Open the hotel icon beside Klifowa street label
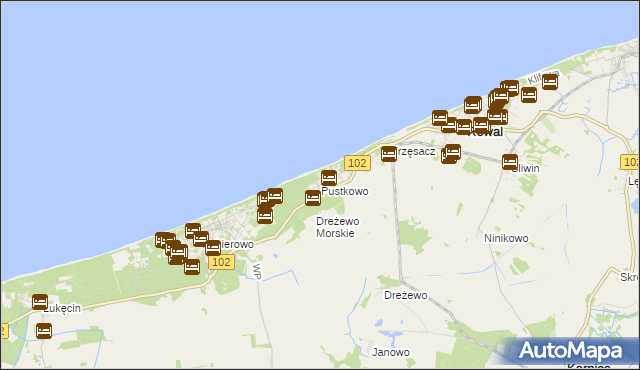The image size is (640, 370). [550, 82]
